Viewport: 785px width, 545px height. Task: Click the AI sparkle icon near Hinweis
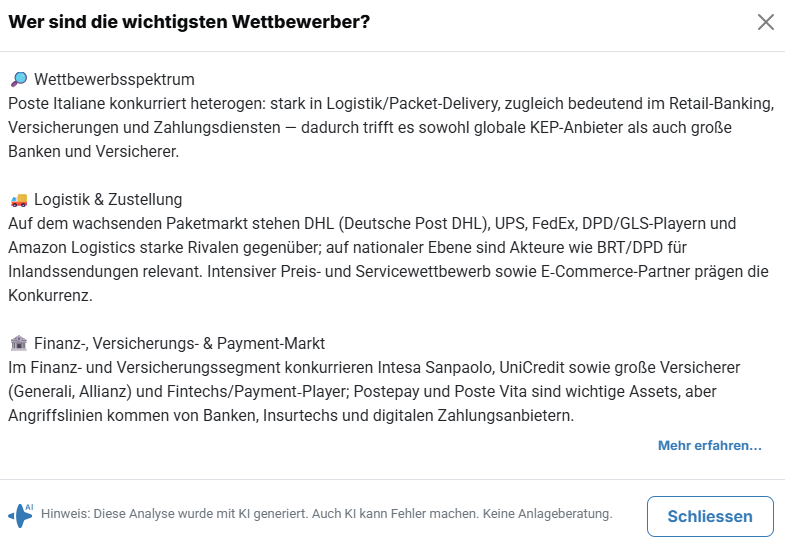click(21, 515)
